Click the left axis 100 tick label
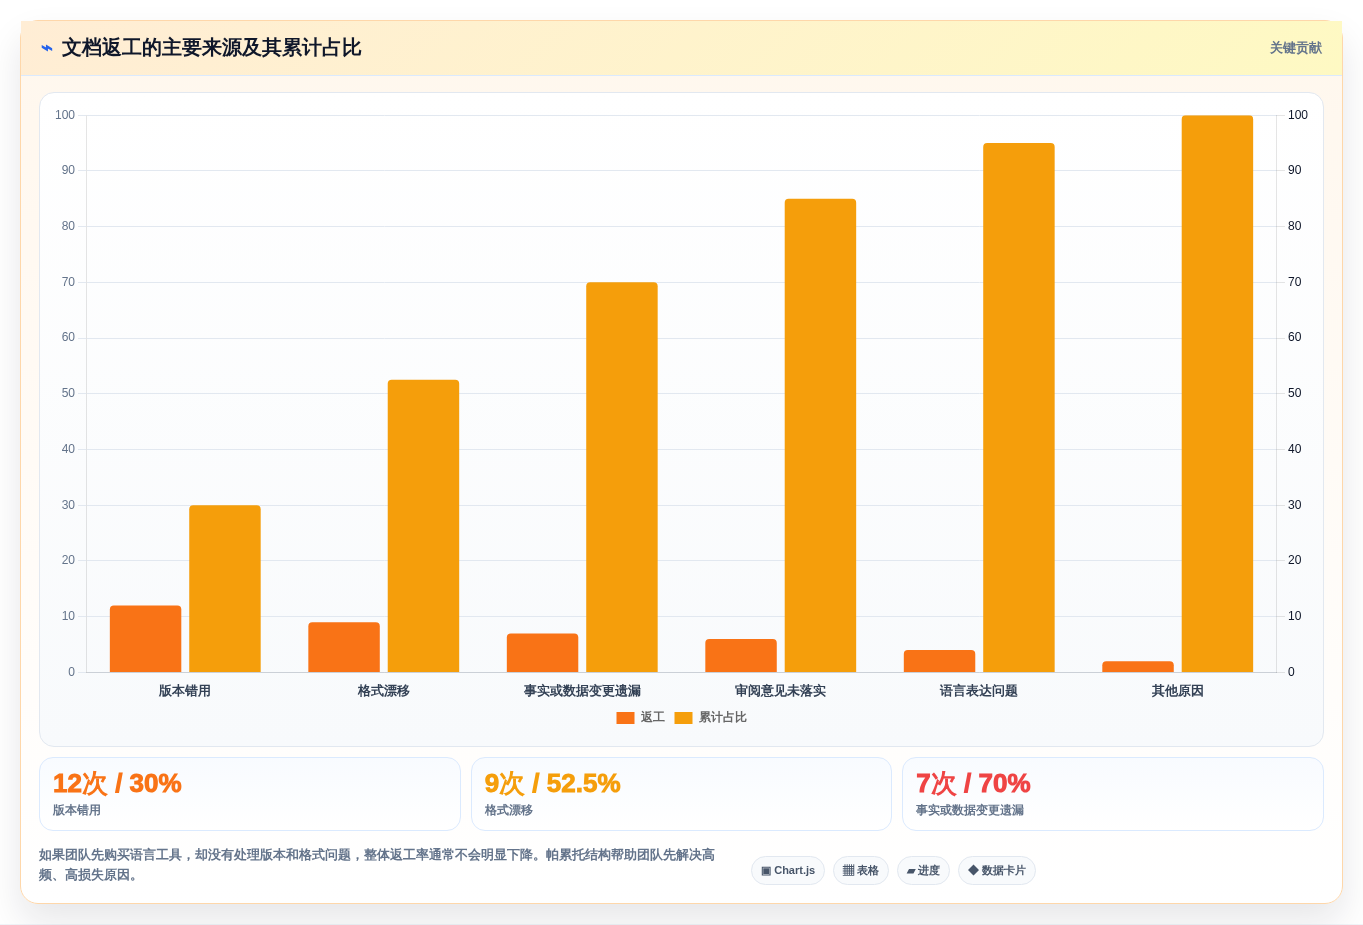Screen dimensions: 1363x925 click(x=65, y=115)
